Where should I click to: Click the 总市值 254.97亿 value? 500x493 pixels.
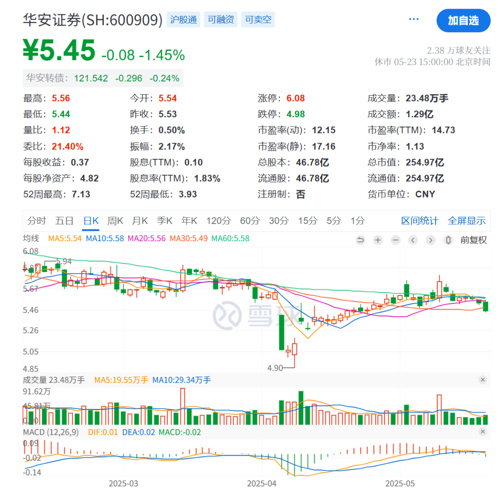point(425,162)
